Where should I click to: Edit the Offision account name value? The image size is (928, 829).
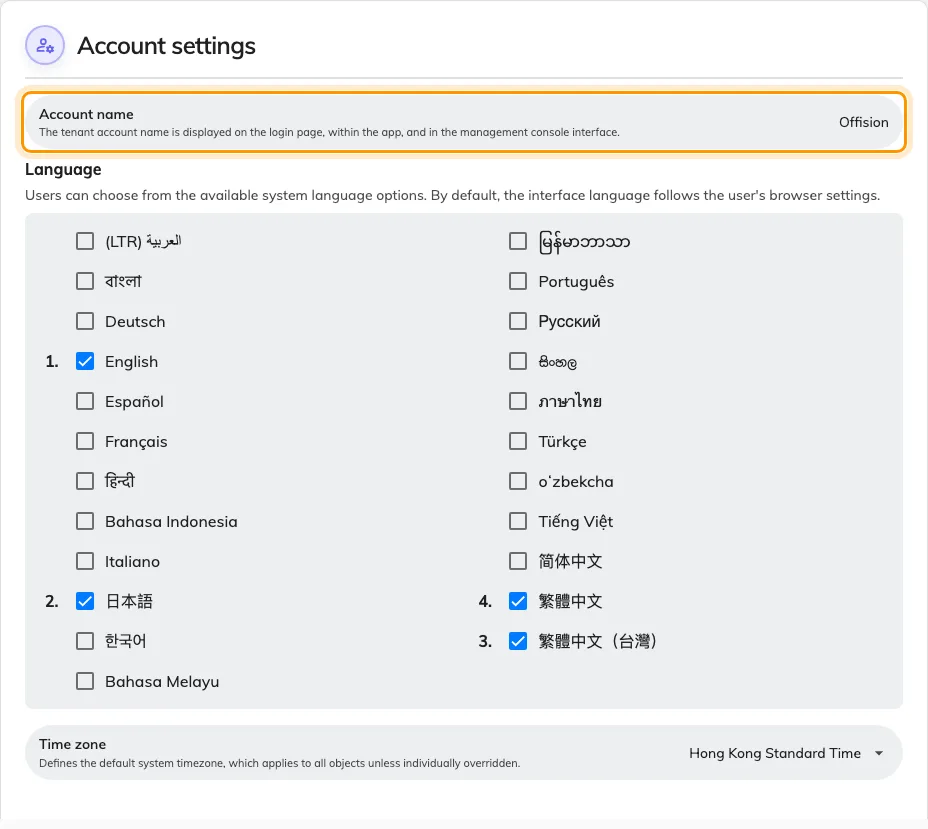(863, 122)
